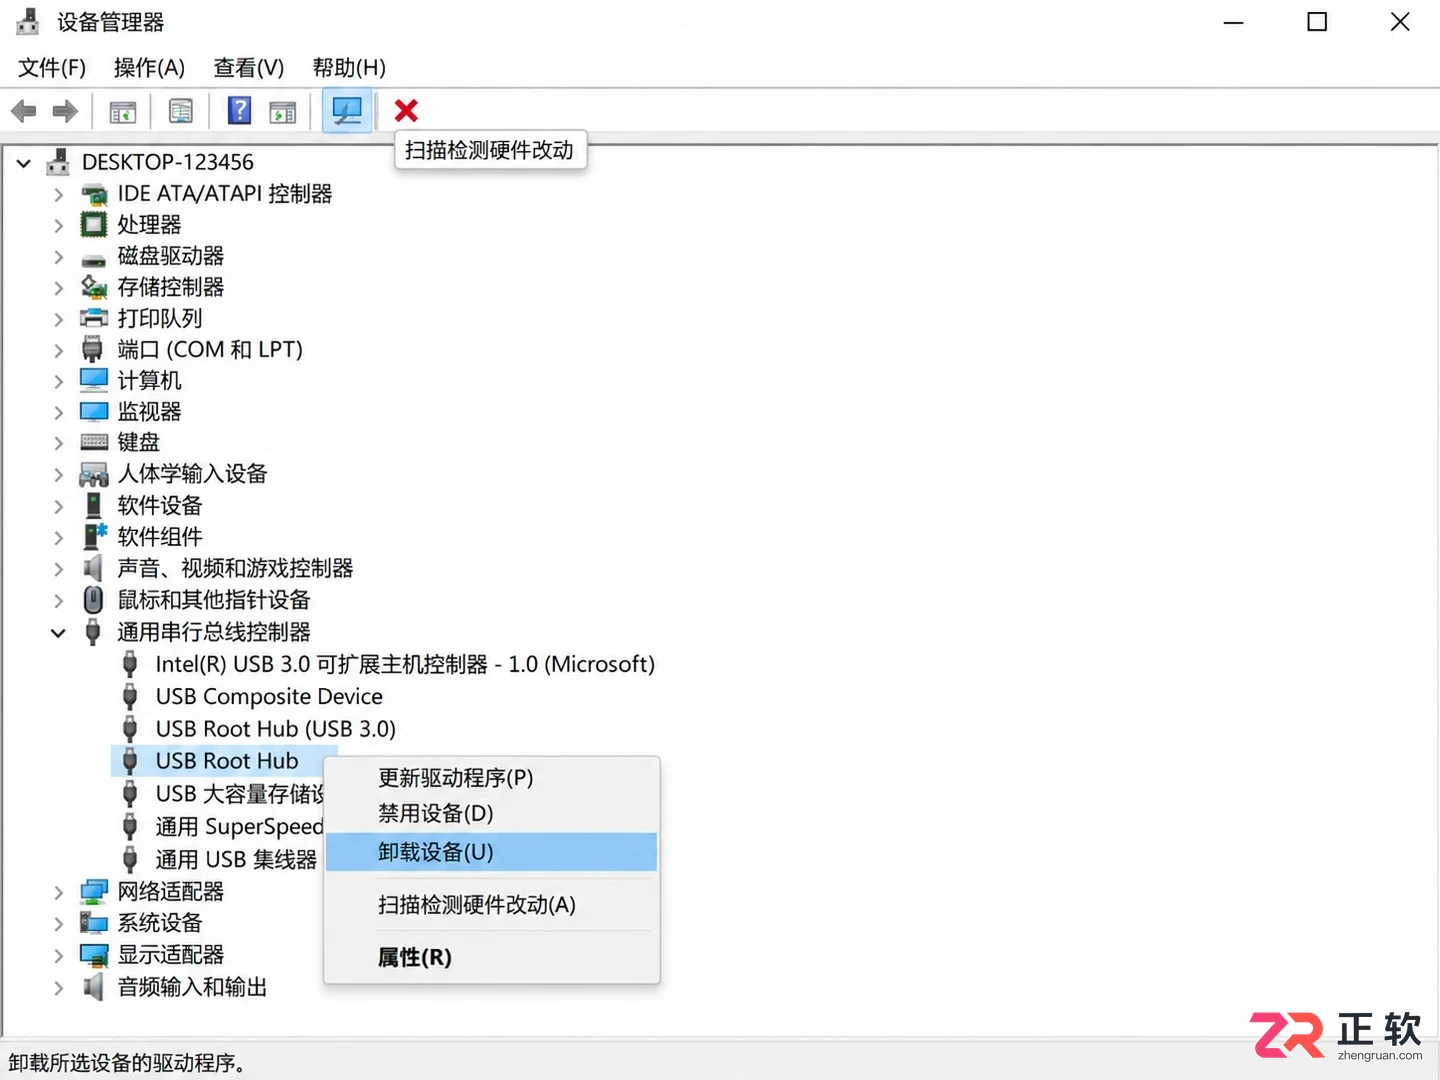
Task: Open the 文件(F) menu
Action: tap(52, 67)
